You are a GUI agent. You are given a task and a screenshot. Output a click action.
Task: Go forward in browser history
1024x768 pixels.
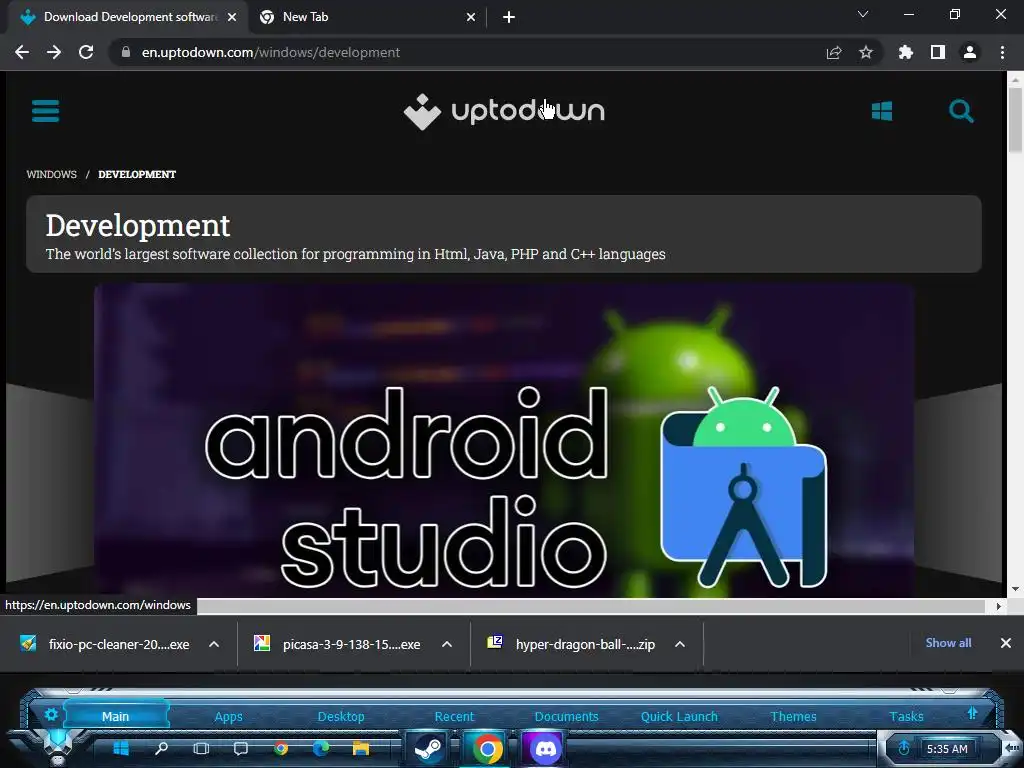tap(54, 52)
